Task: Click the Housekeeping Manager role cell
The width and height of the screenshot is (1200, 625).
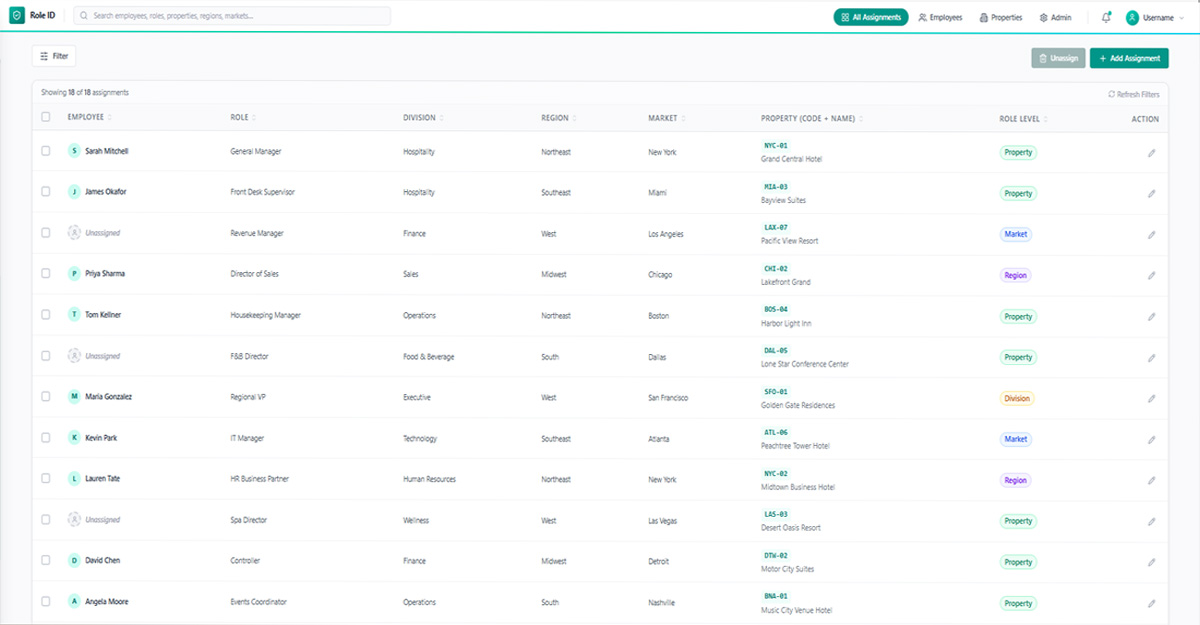Action: [x=265, y=315]
